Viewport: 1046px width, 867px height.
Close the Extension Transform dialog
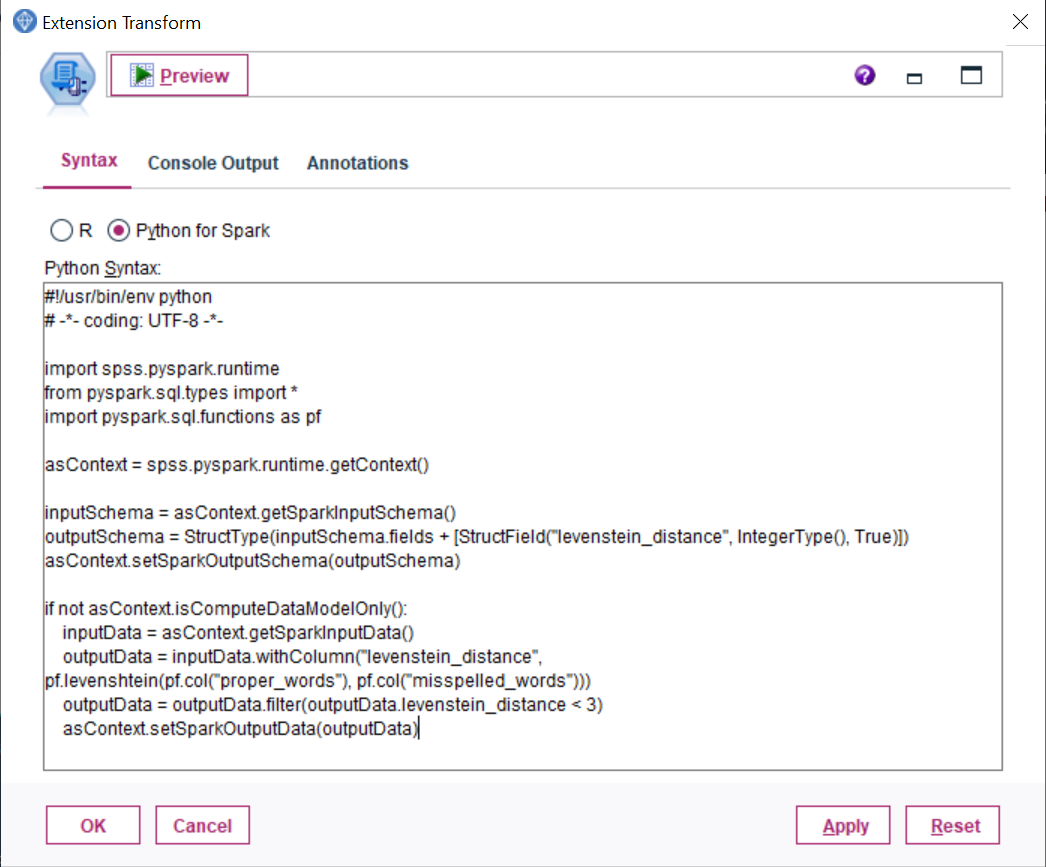coord(1020,21)
